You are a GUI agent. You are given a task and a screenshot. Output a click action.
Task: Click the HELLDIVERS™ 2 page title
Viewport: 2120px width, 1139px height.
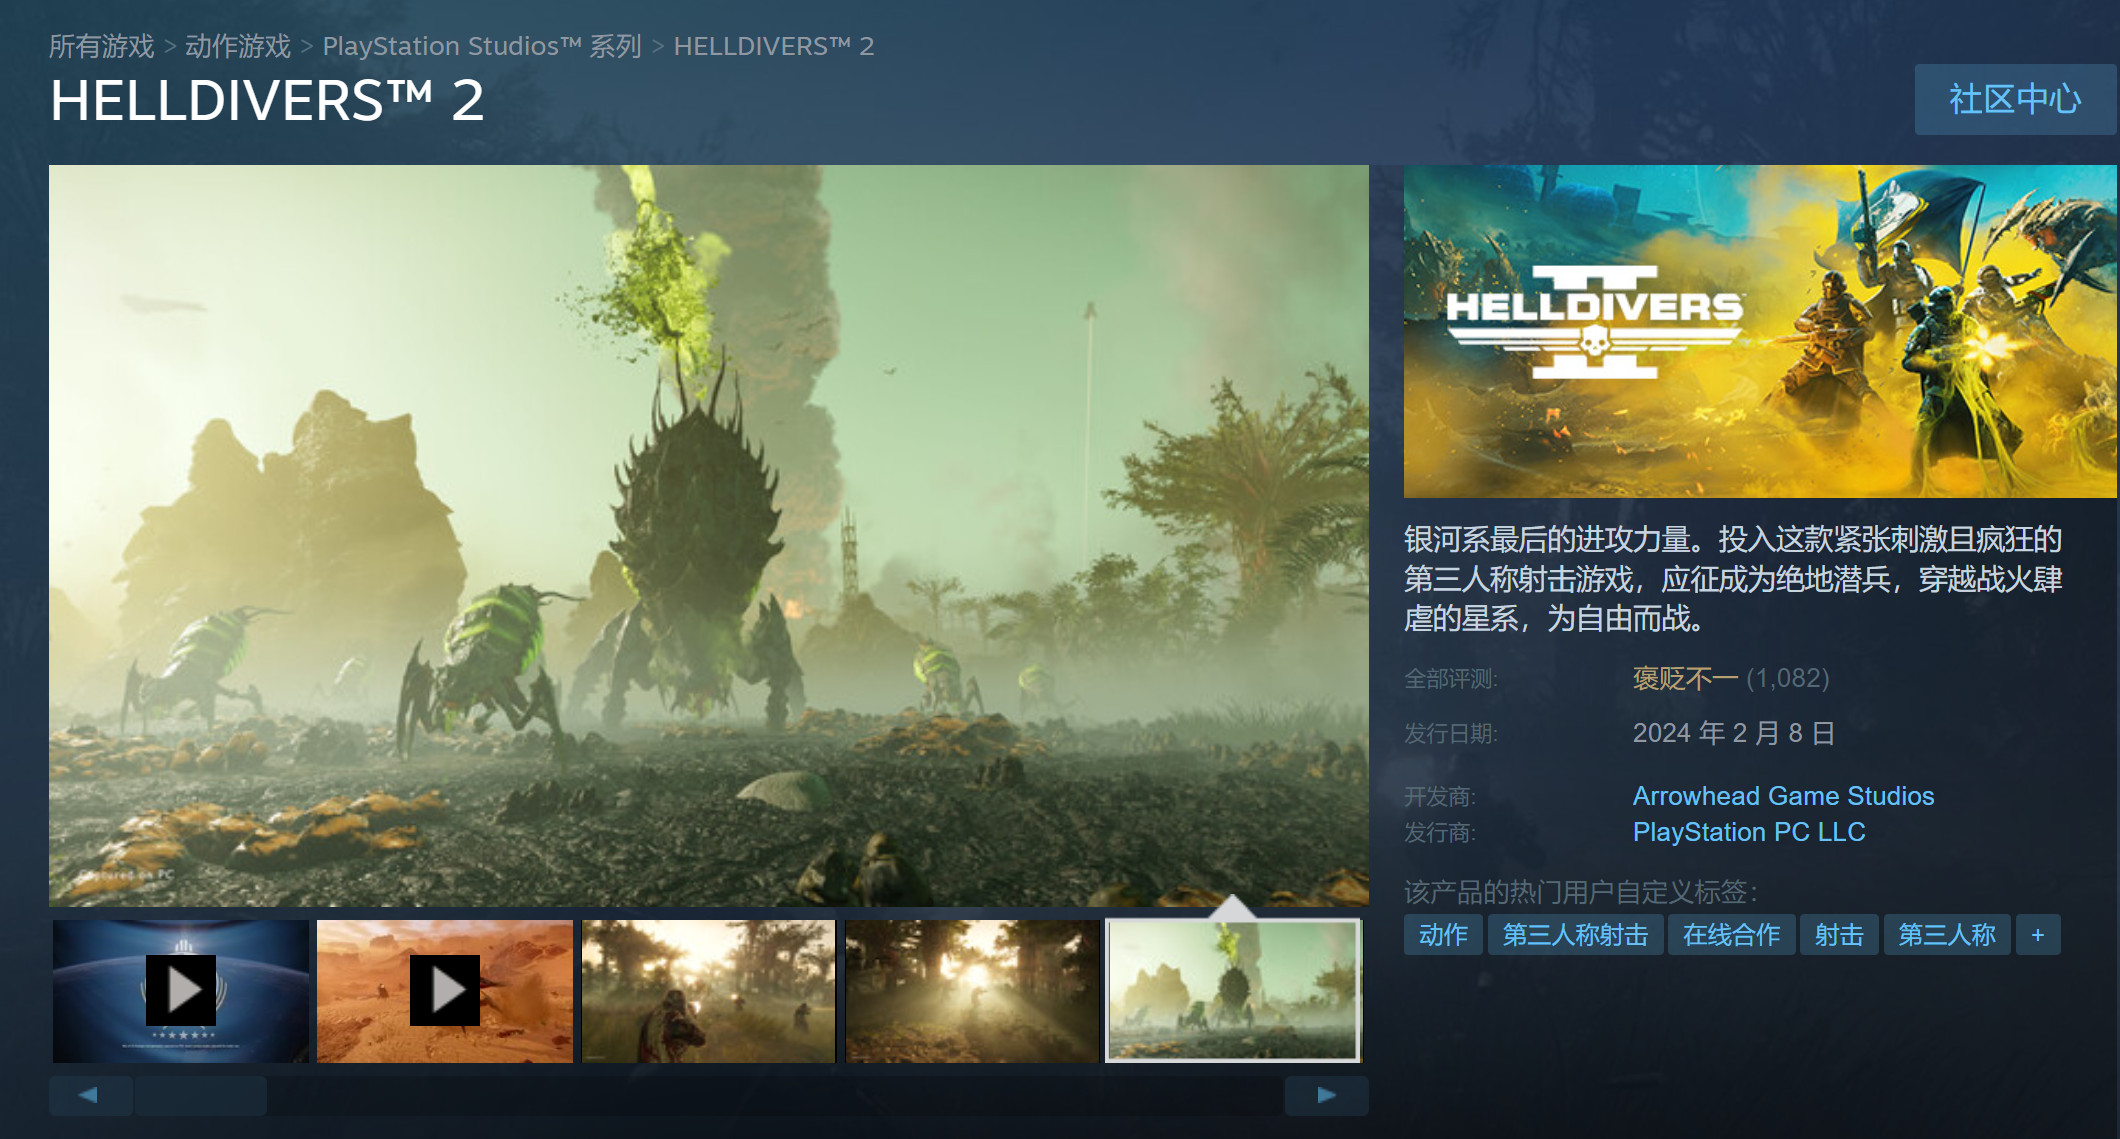[267, 101]
